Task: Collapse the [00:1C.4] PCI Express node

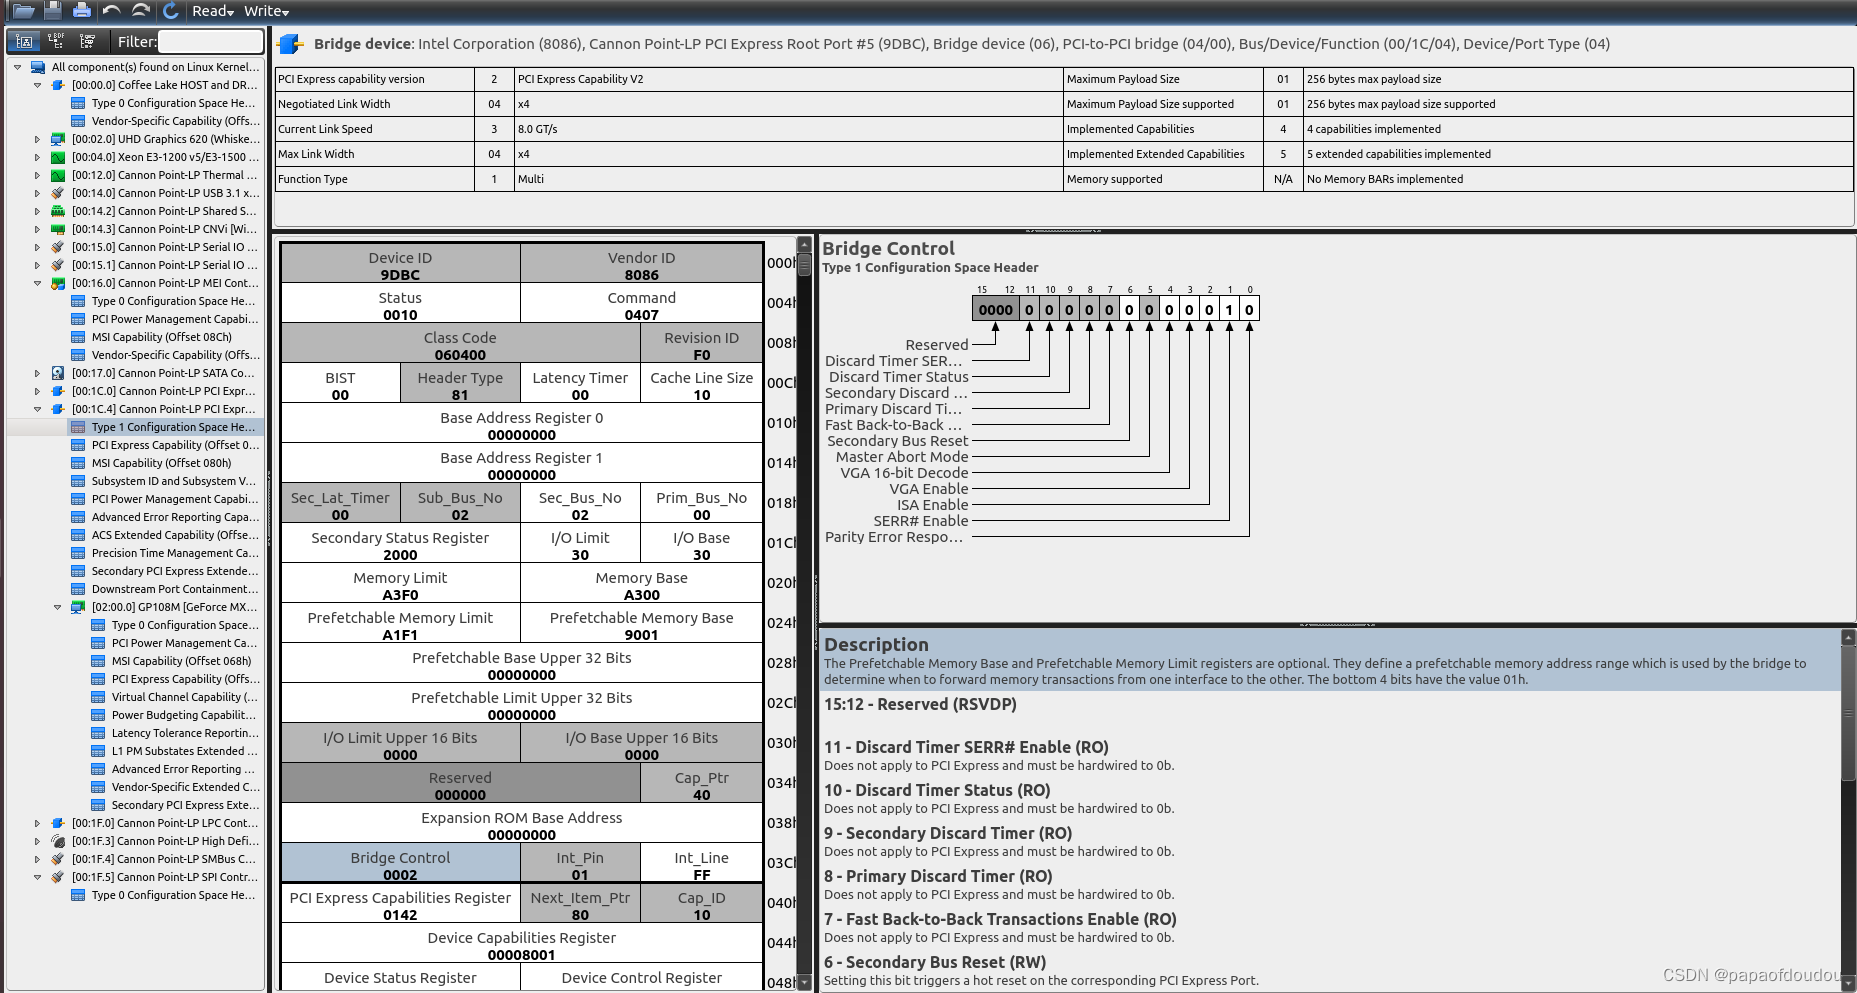Action: (x=37, y=409)
